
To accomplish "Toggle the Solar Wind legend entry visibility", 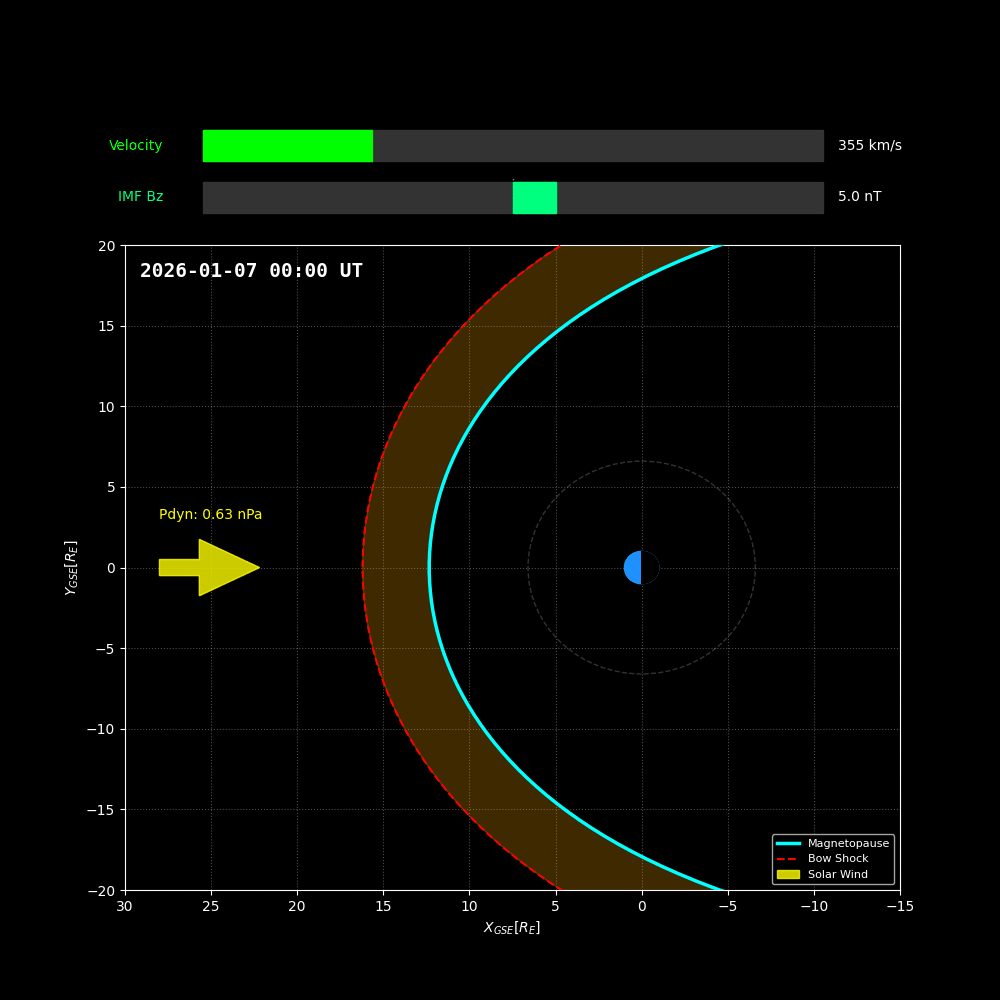I will (840, 874).
